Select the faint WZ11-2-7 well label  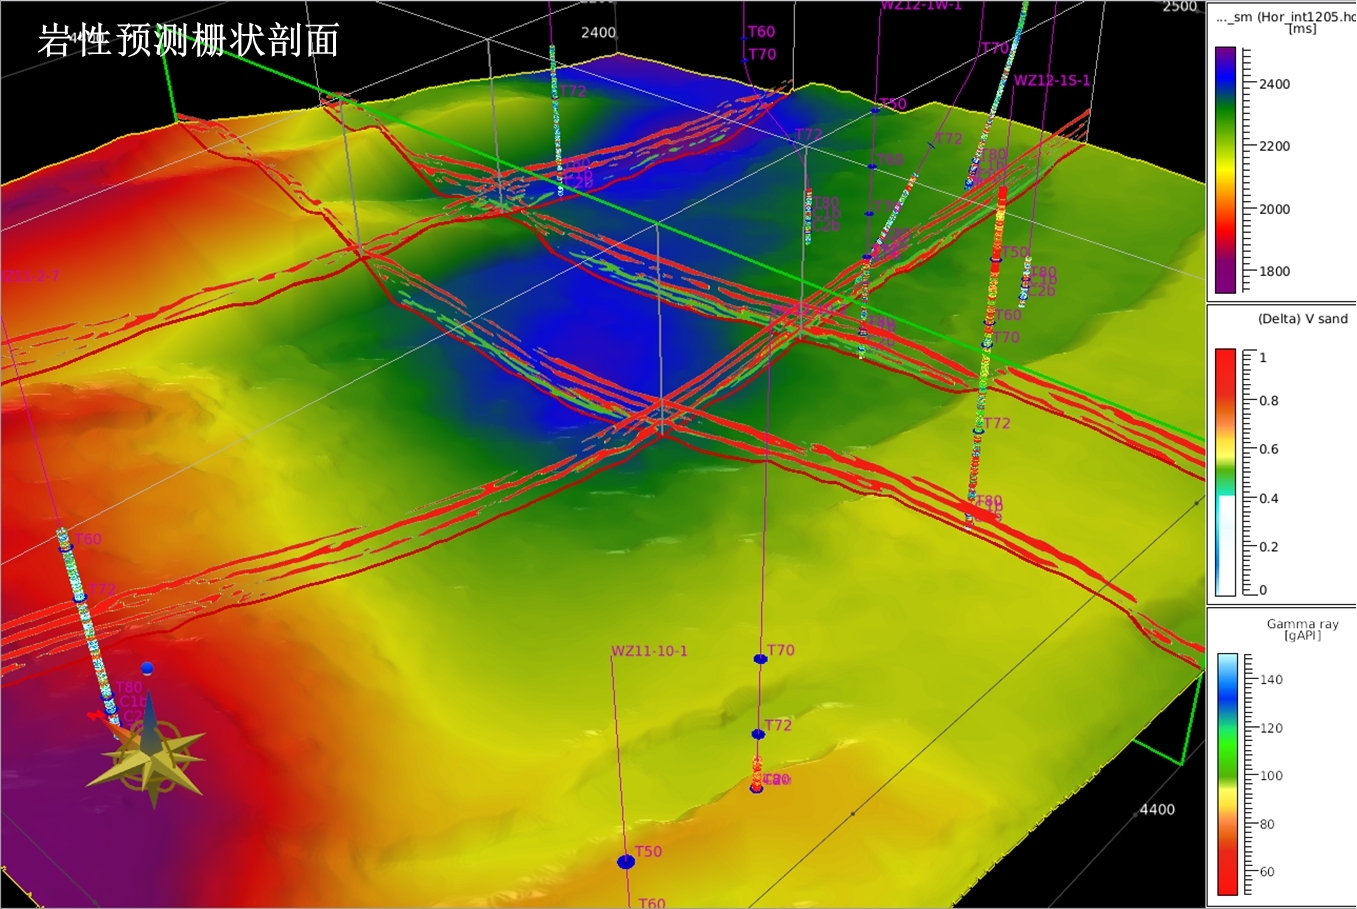30,276
